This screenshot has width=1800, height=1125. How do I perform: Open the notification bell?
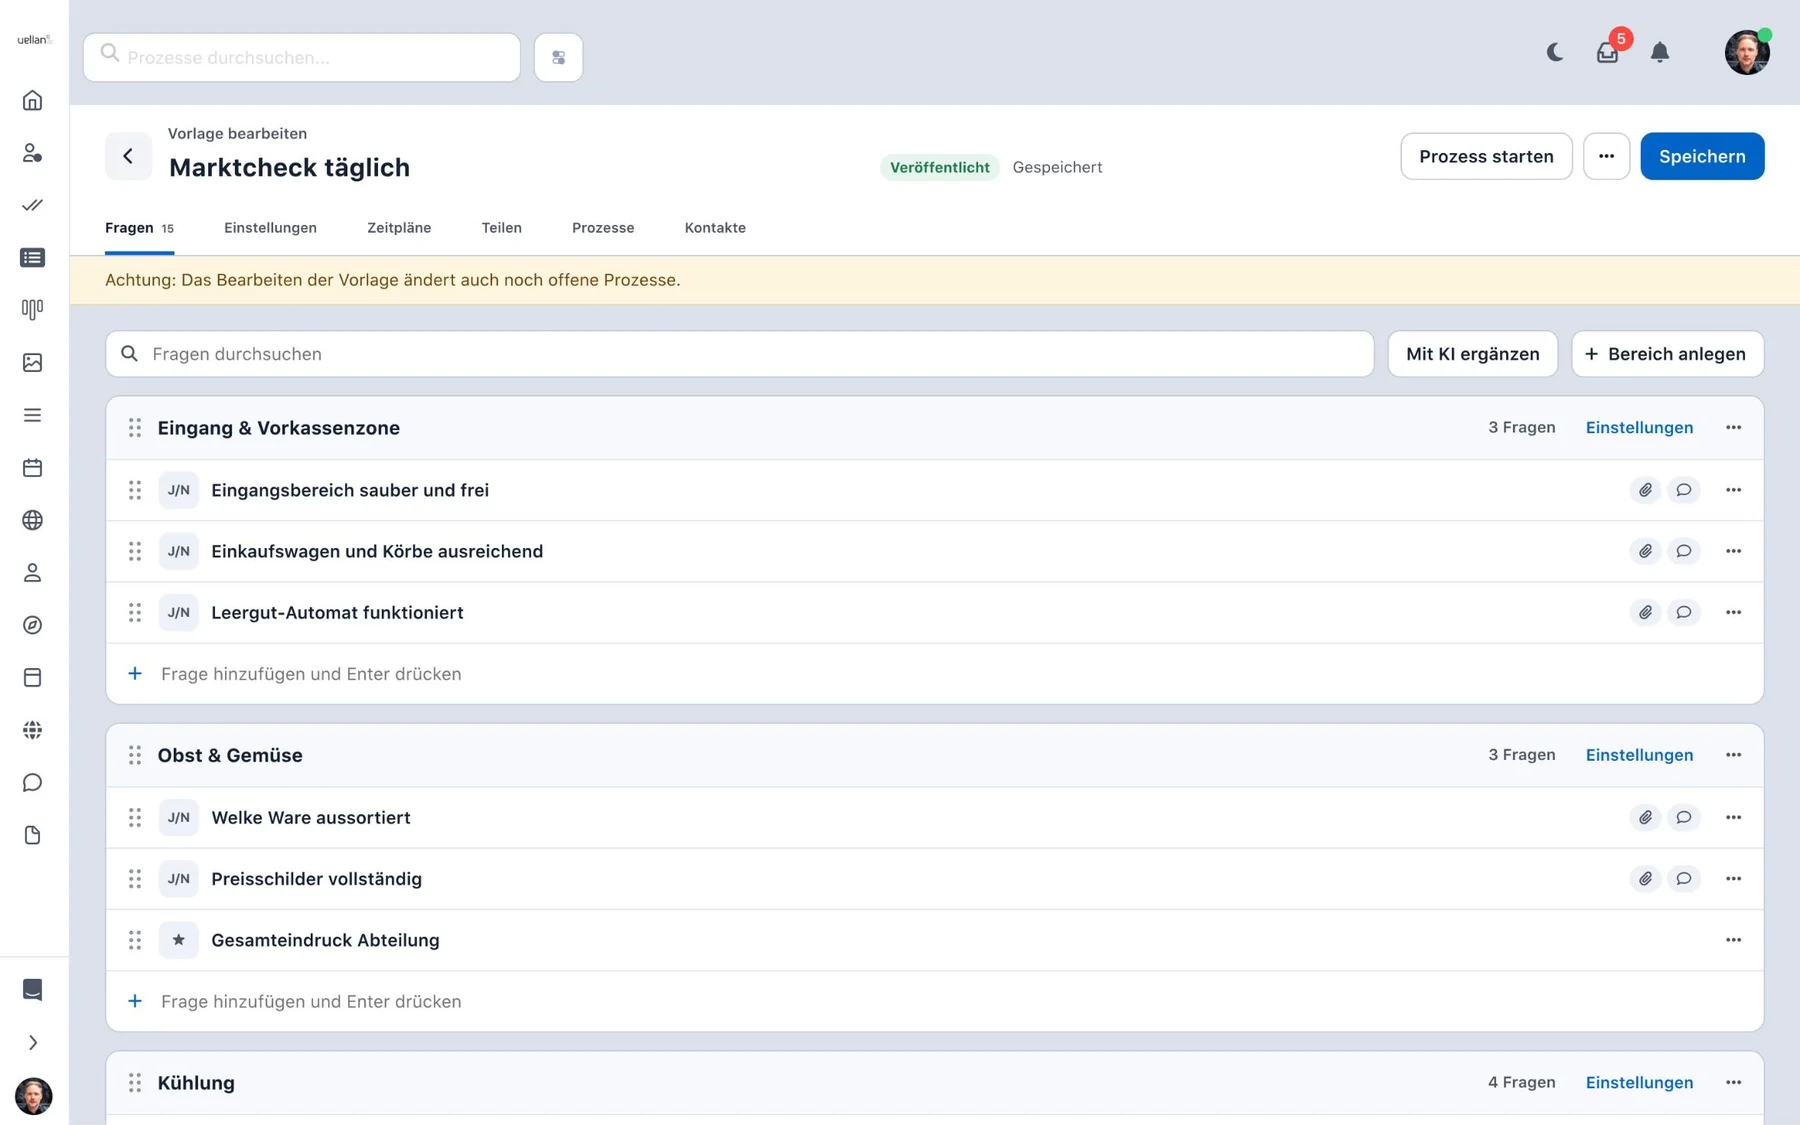tap(1660, 52)
